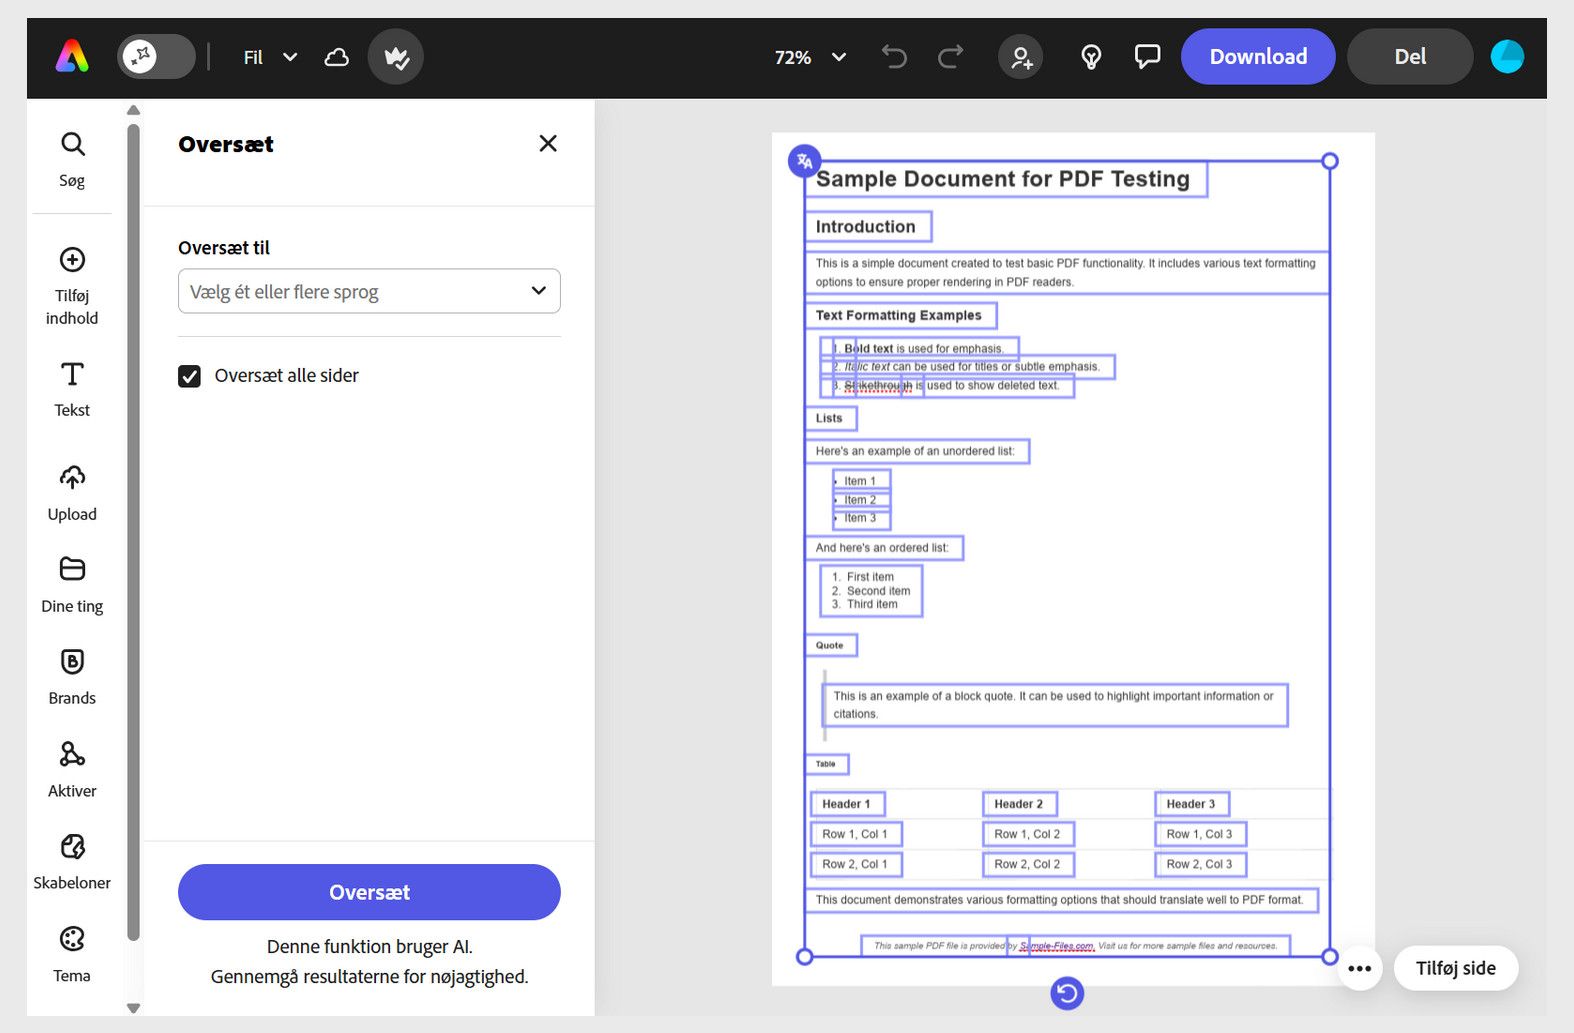The width and height of the screenshot is (1574, 1033).
Task: Open the Aktiver assets panel
Action: (x=72, y=770)
